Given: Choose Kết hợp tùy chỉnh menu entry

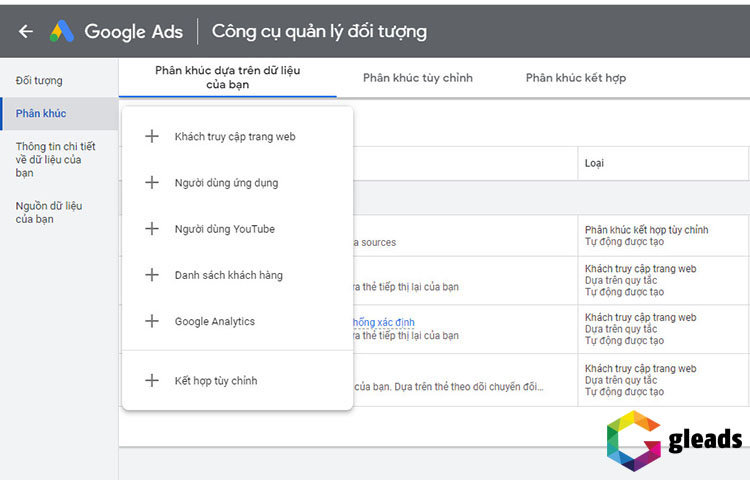Looking at the screenshot, I should click(238, 381).
